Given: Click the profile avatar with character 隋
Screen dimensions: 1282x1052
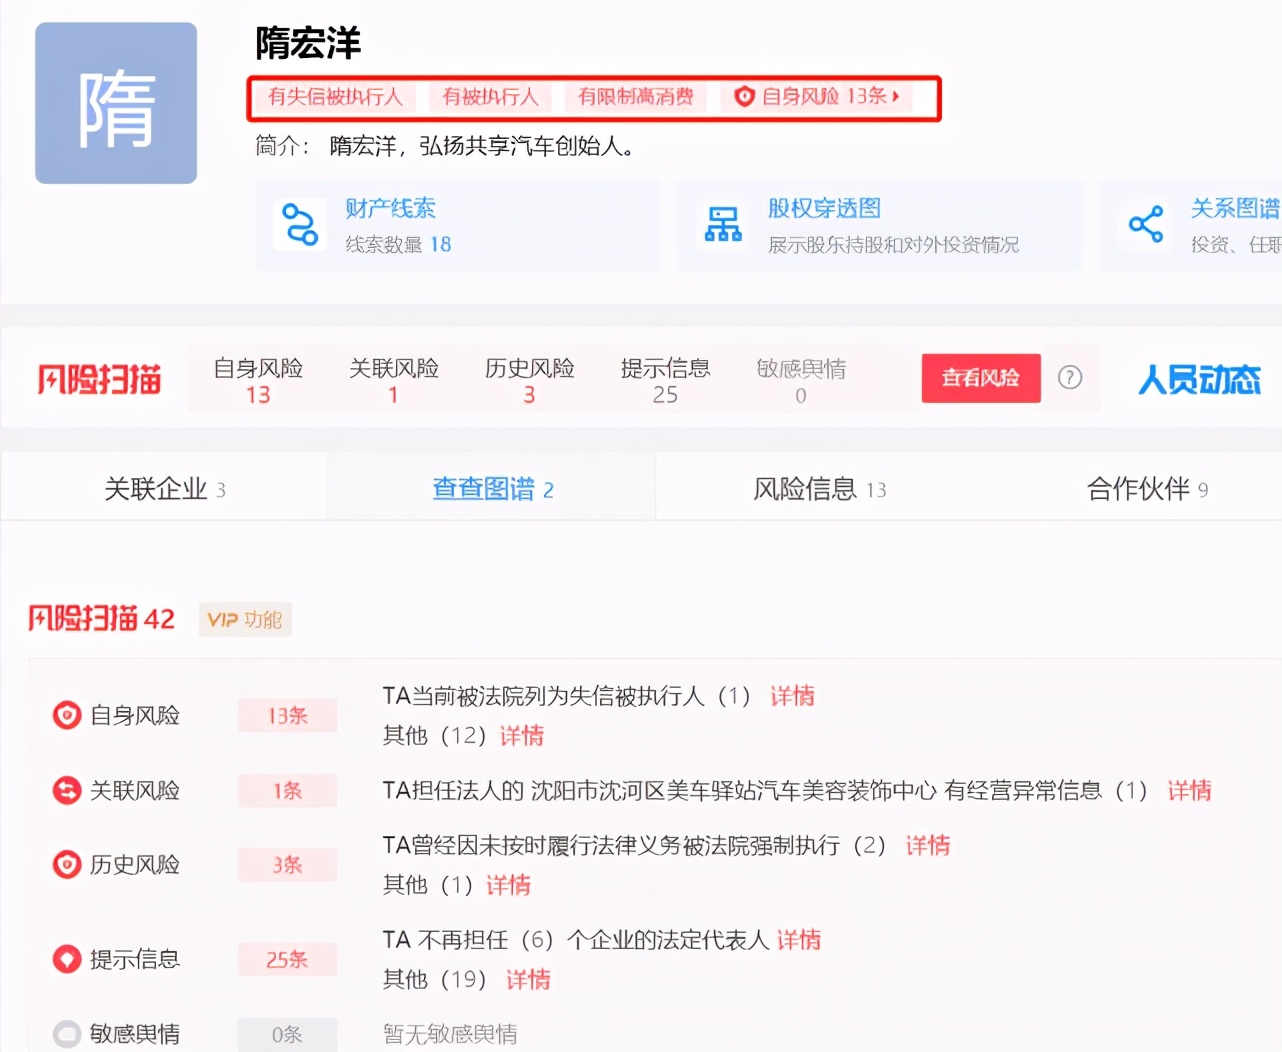Looking at the screenshot, I should tap(115, 102).
